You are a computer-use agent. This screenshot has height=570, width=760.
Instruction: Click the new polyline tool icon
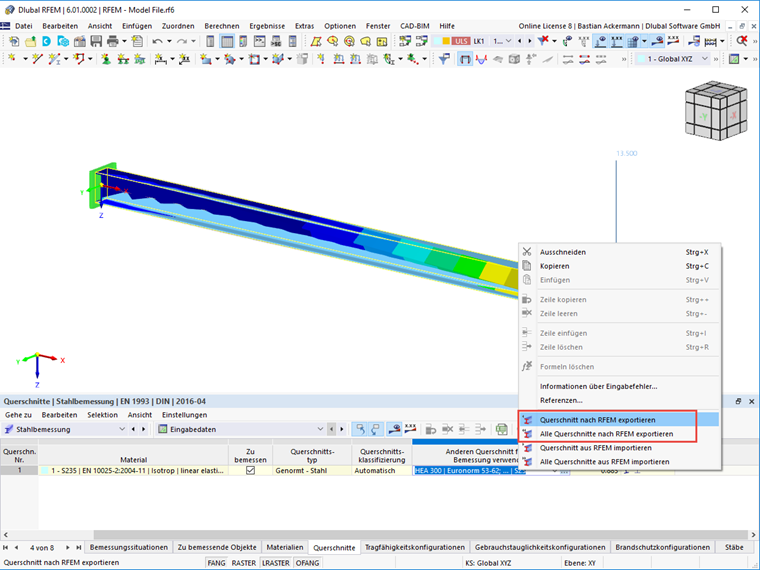(x=79, y=59)
